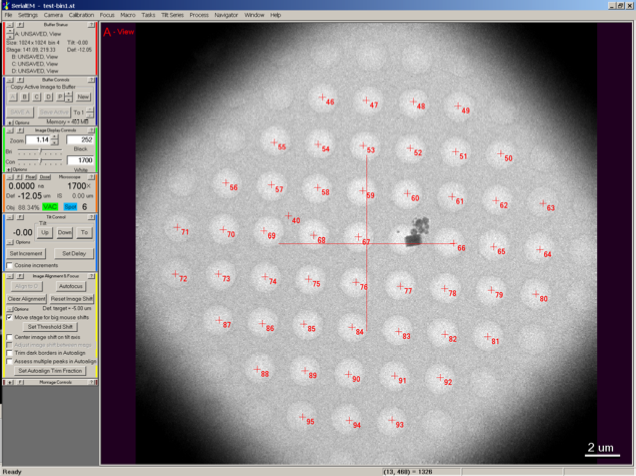636x476 pixels.
Task: Uncheck Move stage for big mouse shifts
Action: tap(10, 317)
